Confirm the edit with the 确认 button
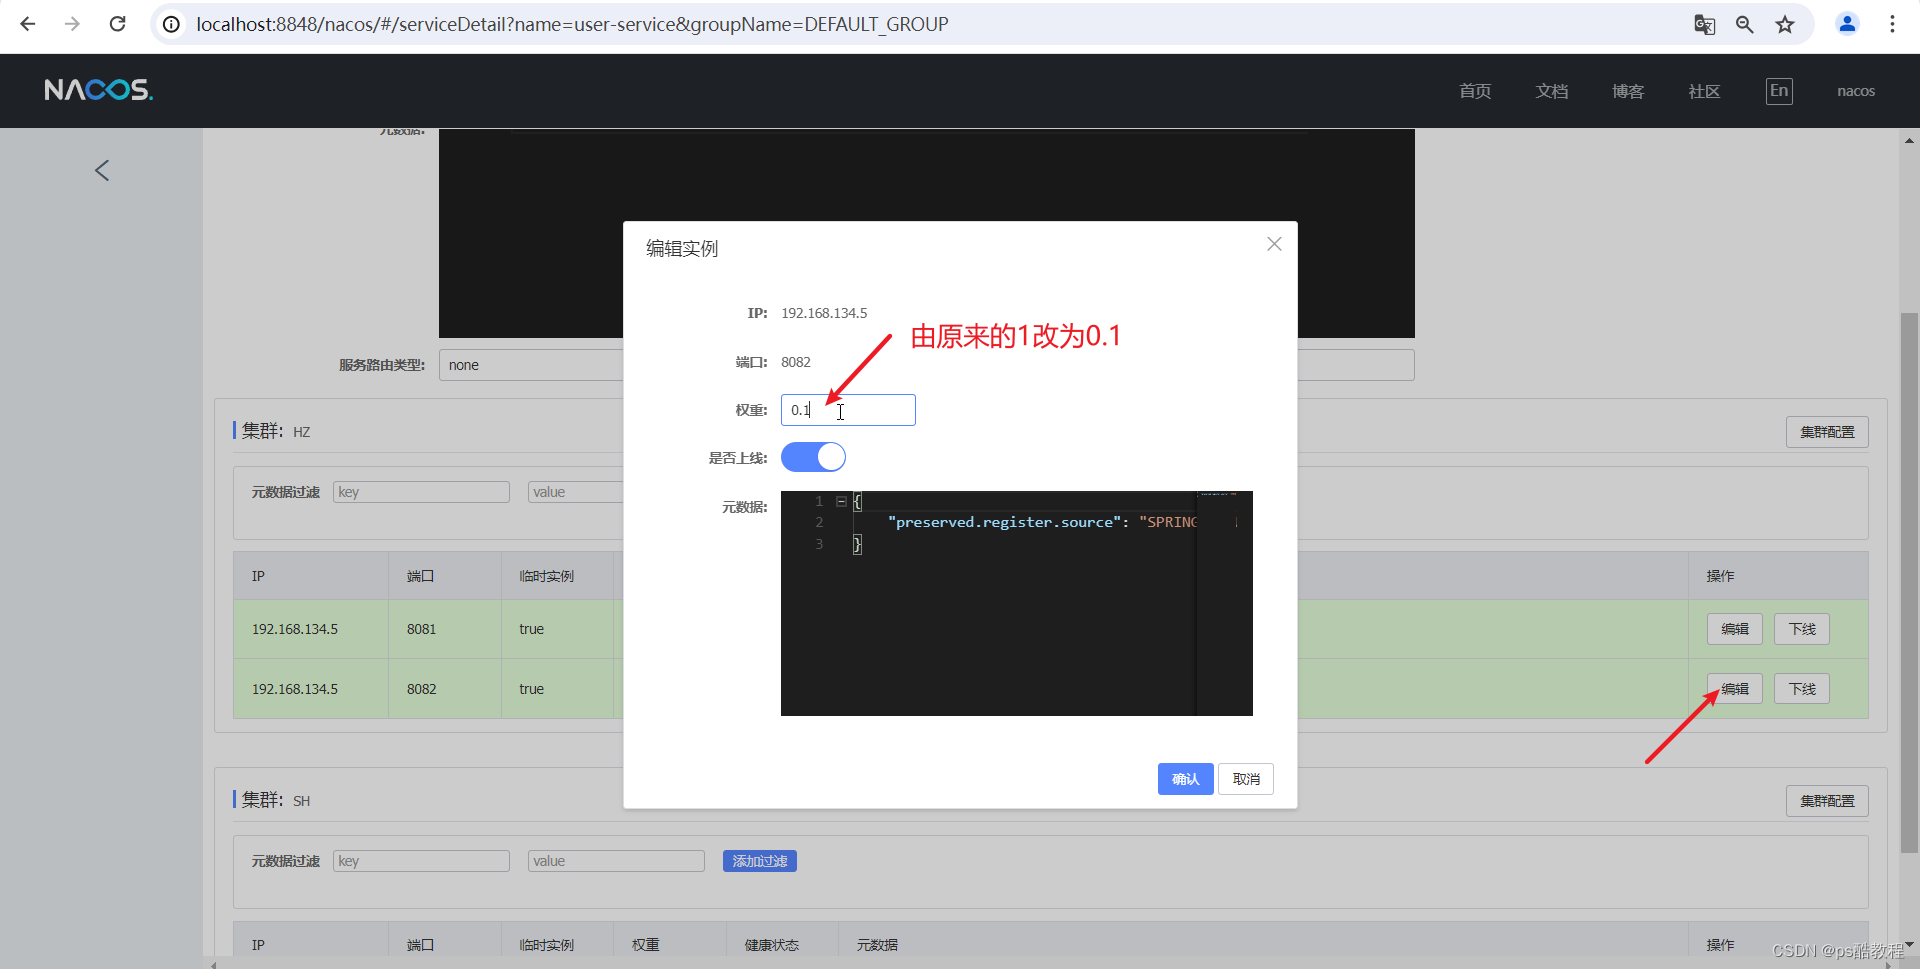The height and width of the screenshot is (969, 1920). (x=1185, y=779)
